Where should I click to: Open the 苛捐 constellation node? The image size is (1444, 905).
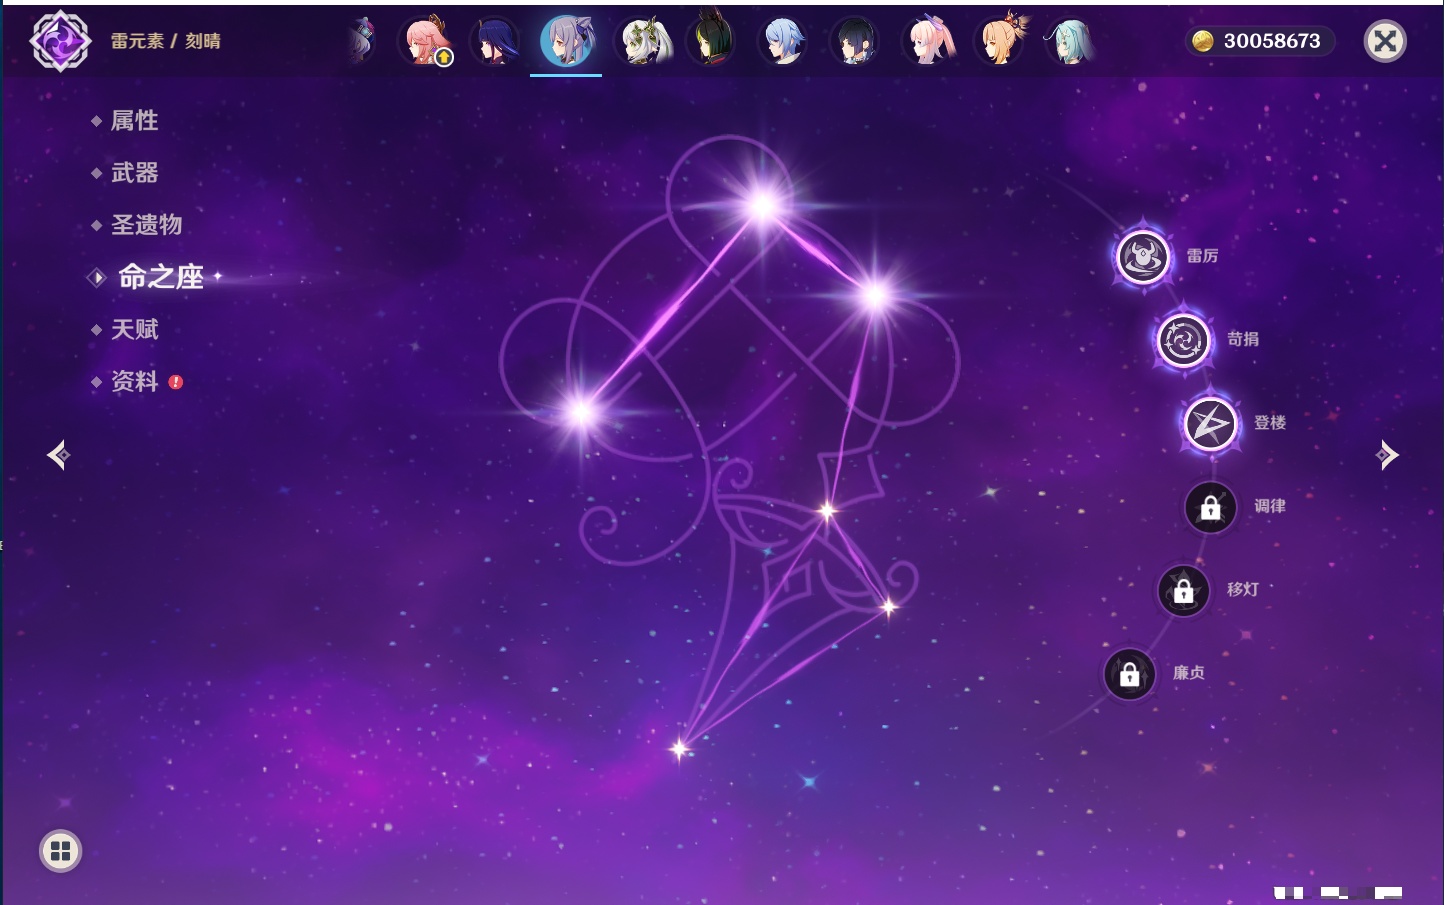[1184, 340]
